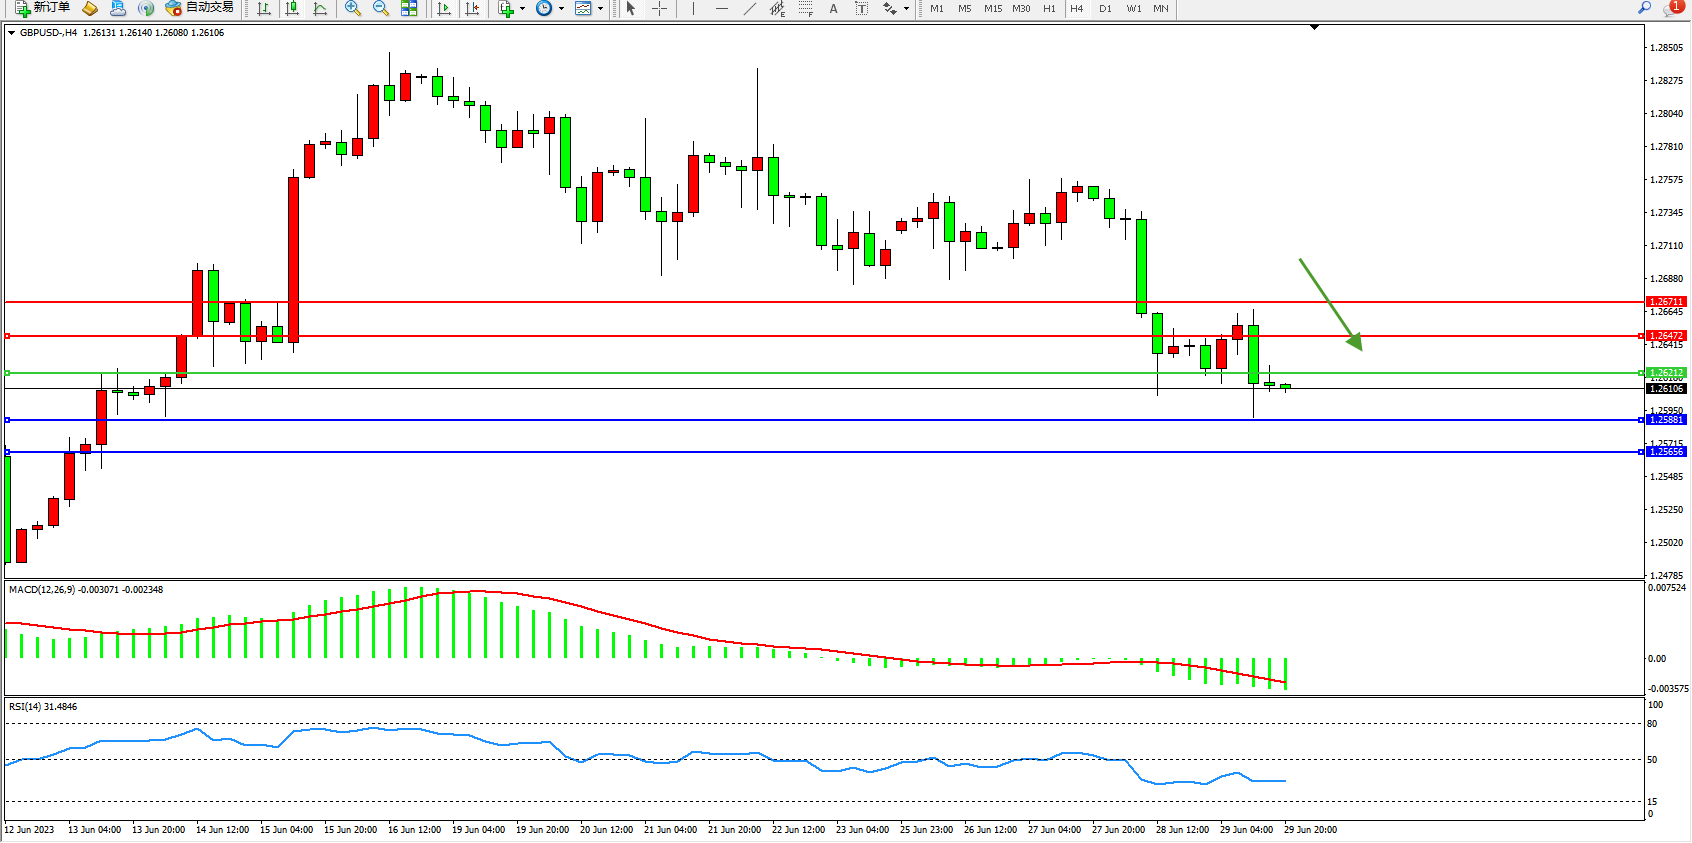
Task: Tile chart windows icon
Action: click(409, 8)
